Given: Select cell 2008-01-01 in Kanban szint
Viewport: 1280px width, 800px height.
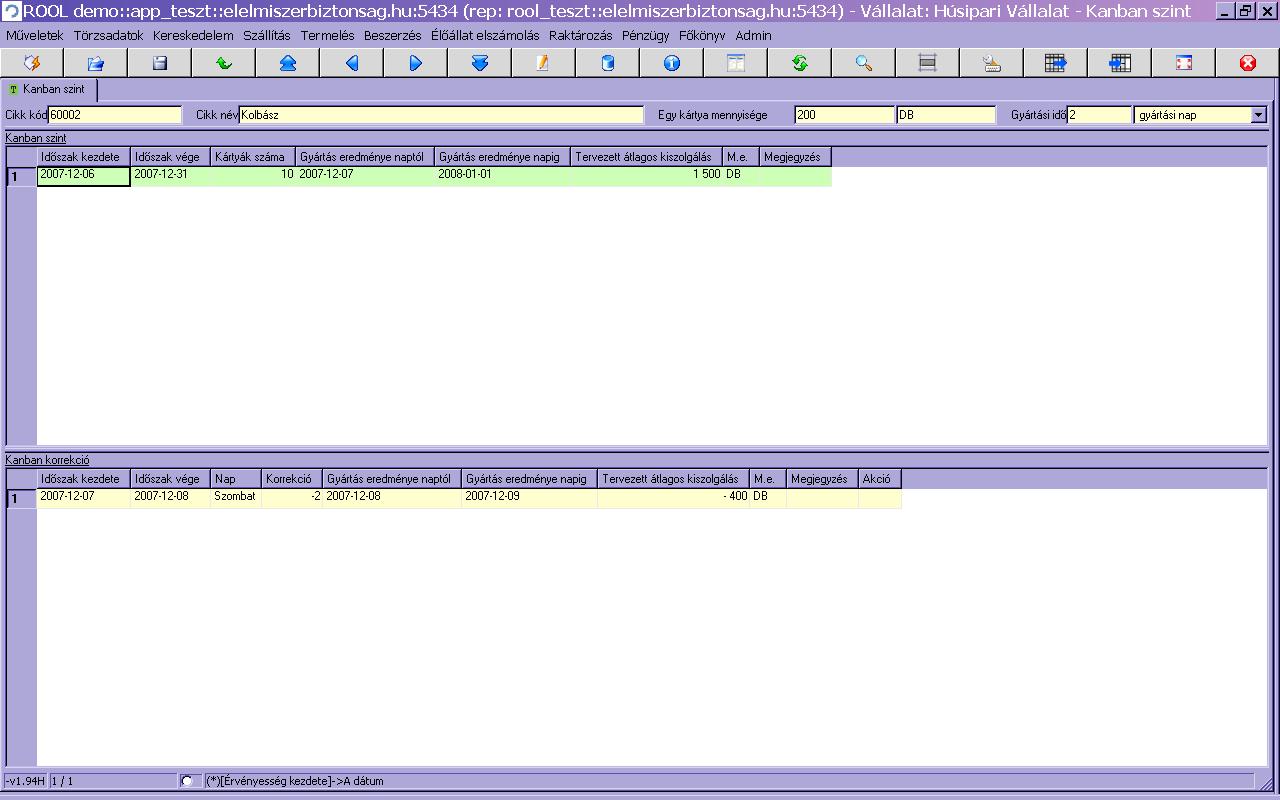Looking at the screenshot, I should tap(503, 176).
